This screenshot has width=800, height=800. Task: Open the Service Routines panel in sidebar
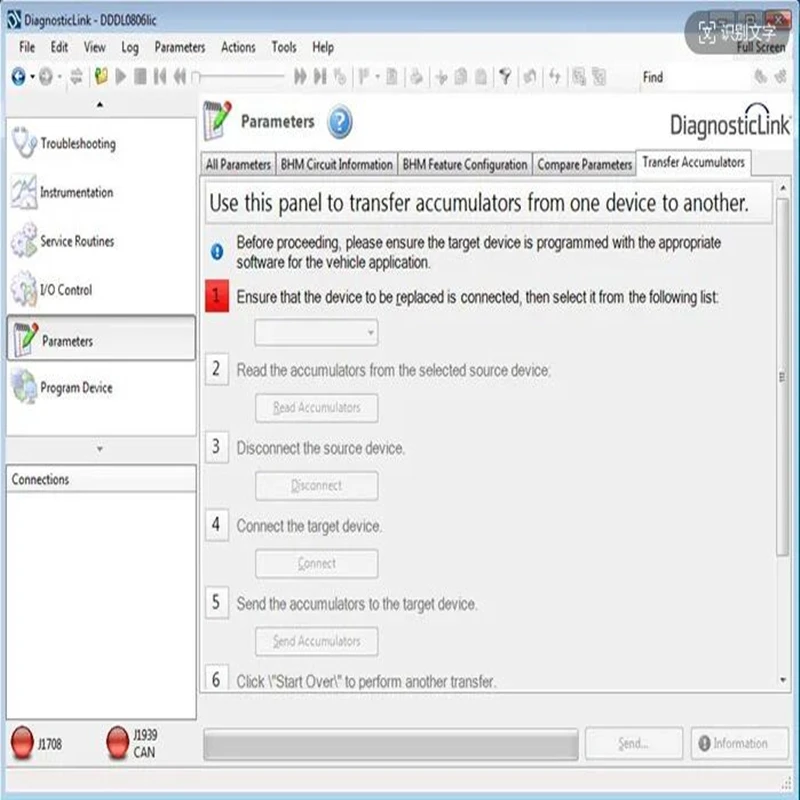tap(101, 241)
